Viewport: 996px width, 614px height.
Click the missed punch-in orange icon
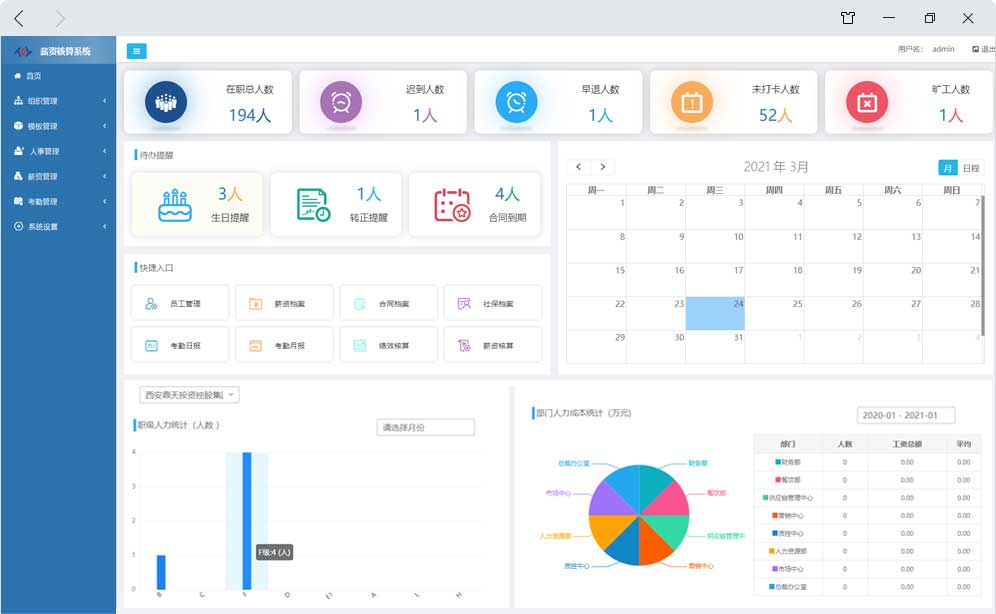click(691, 102)
